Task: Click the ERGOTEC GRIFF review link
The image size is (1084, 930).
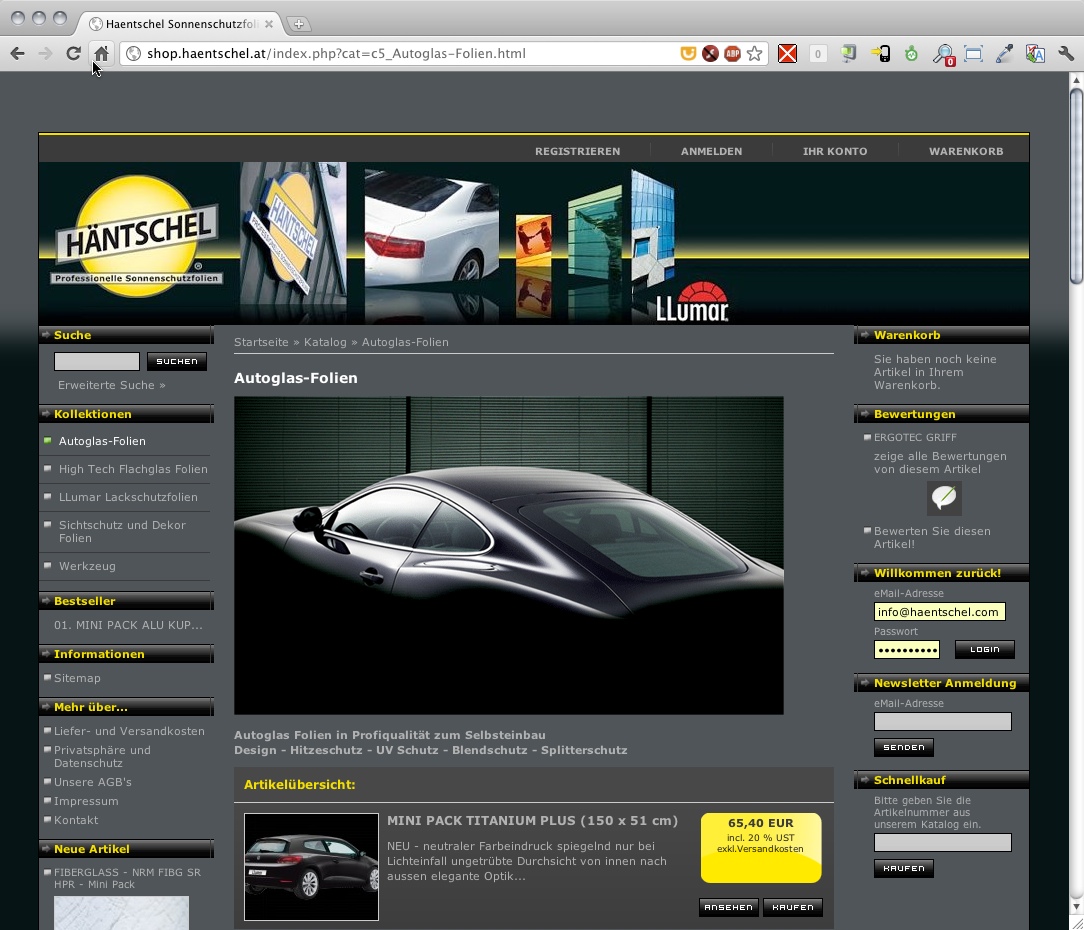Action: point(915,437)
